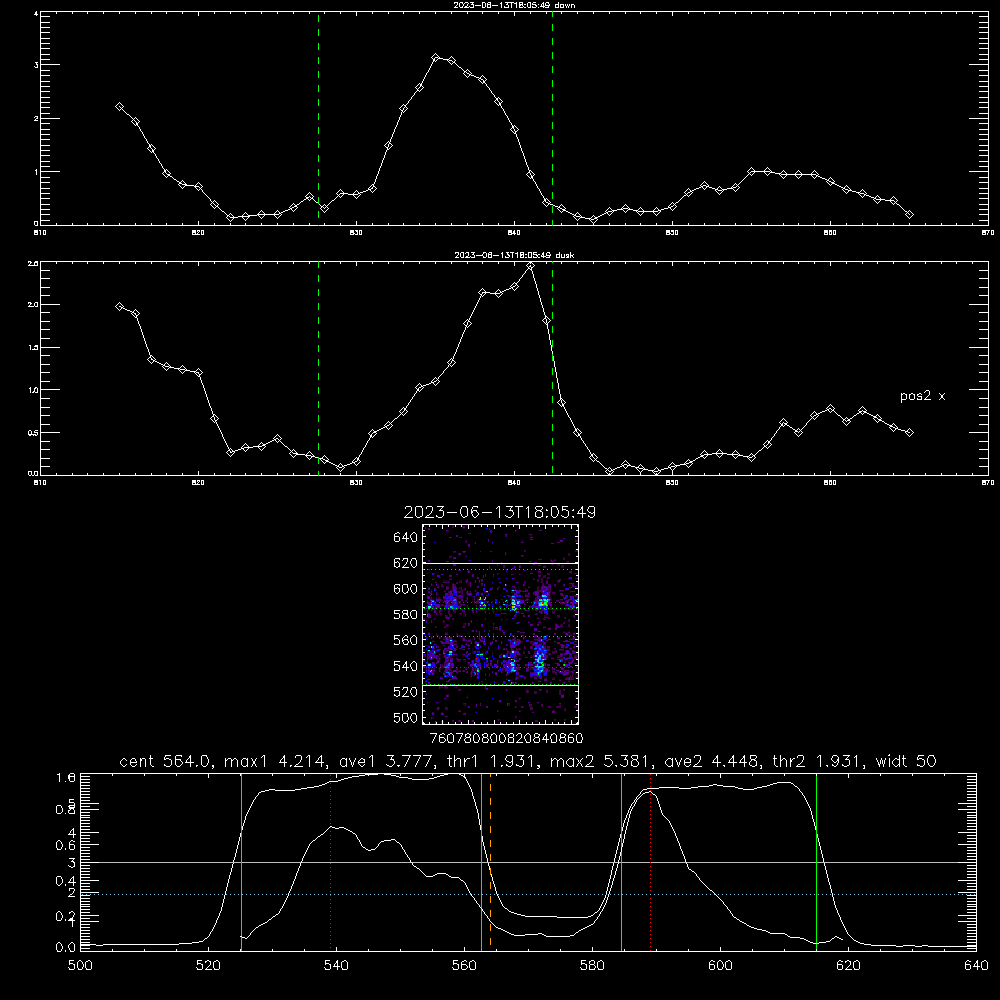This screenshot has width=1000, height=1000.
Task: Click the solid green line near 615
Action: 816,862
